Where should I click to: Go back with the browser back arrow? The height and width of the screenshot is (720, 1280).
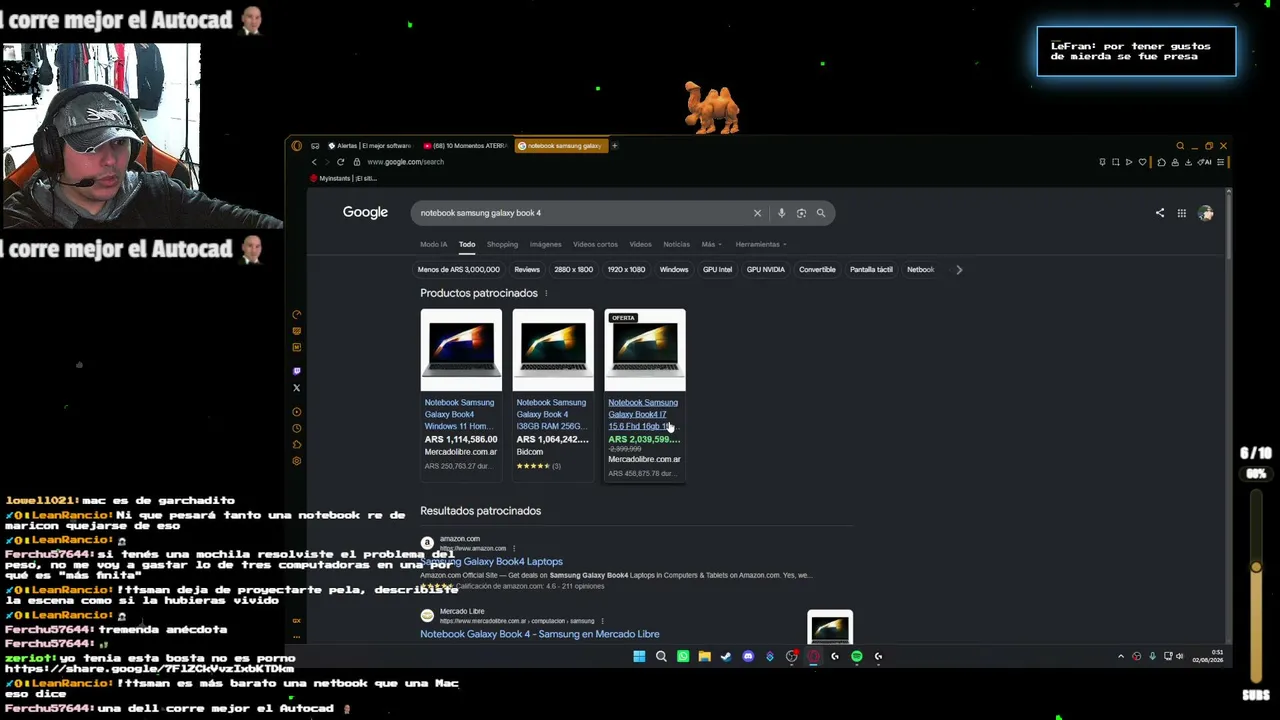tap(314, 162)
